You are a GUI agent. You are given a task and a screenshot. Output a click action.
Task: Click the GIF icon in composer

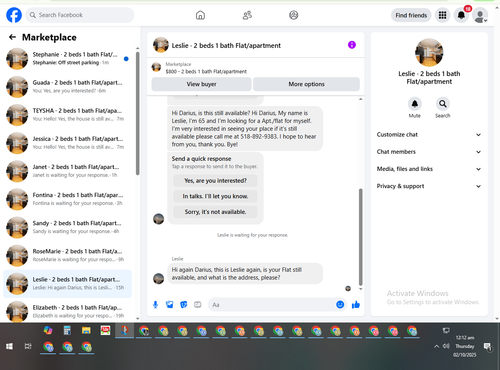(198, 305)
